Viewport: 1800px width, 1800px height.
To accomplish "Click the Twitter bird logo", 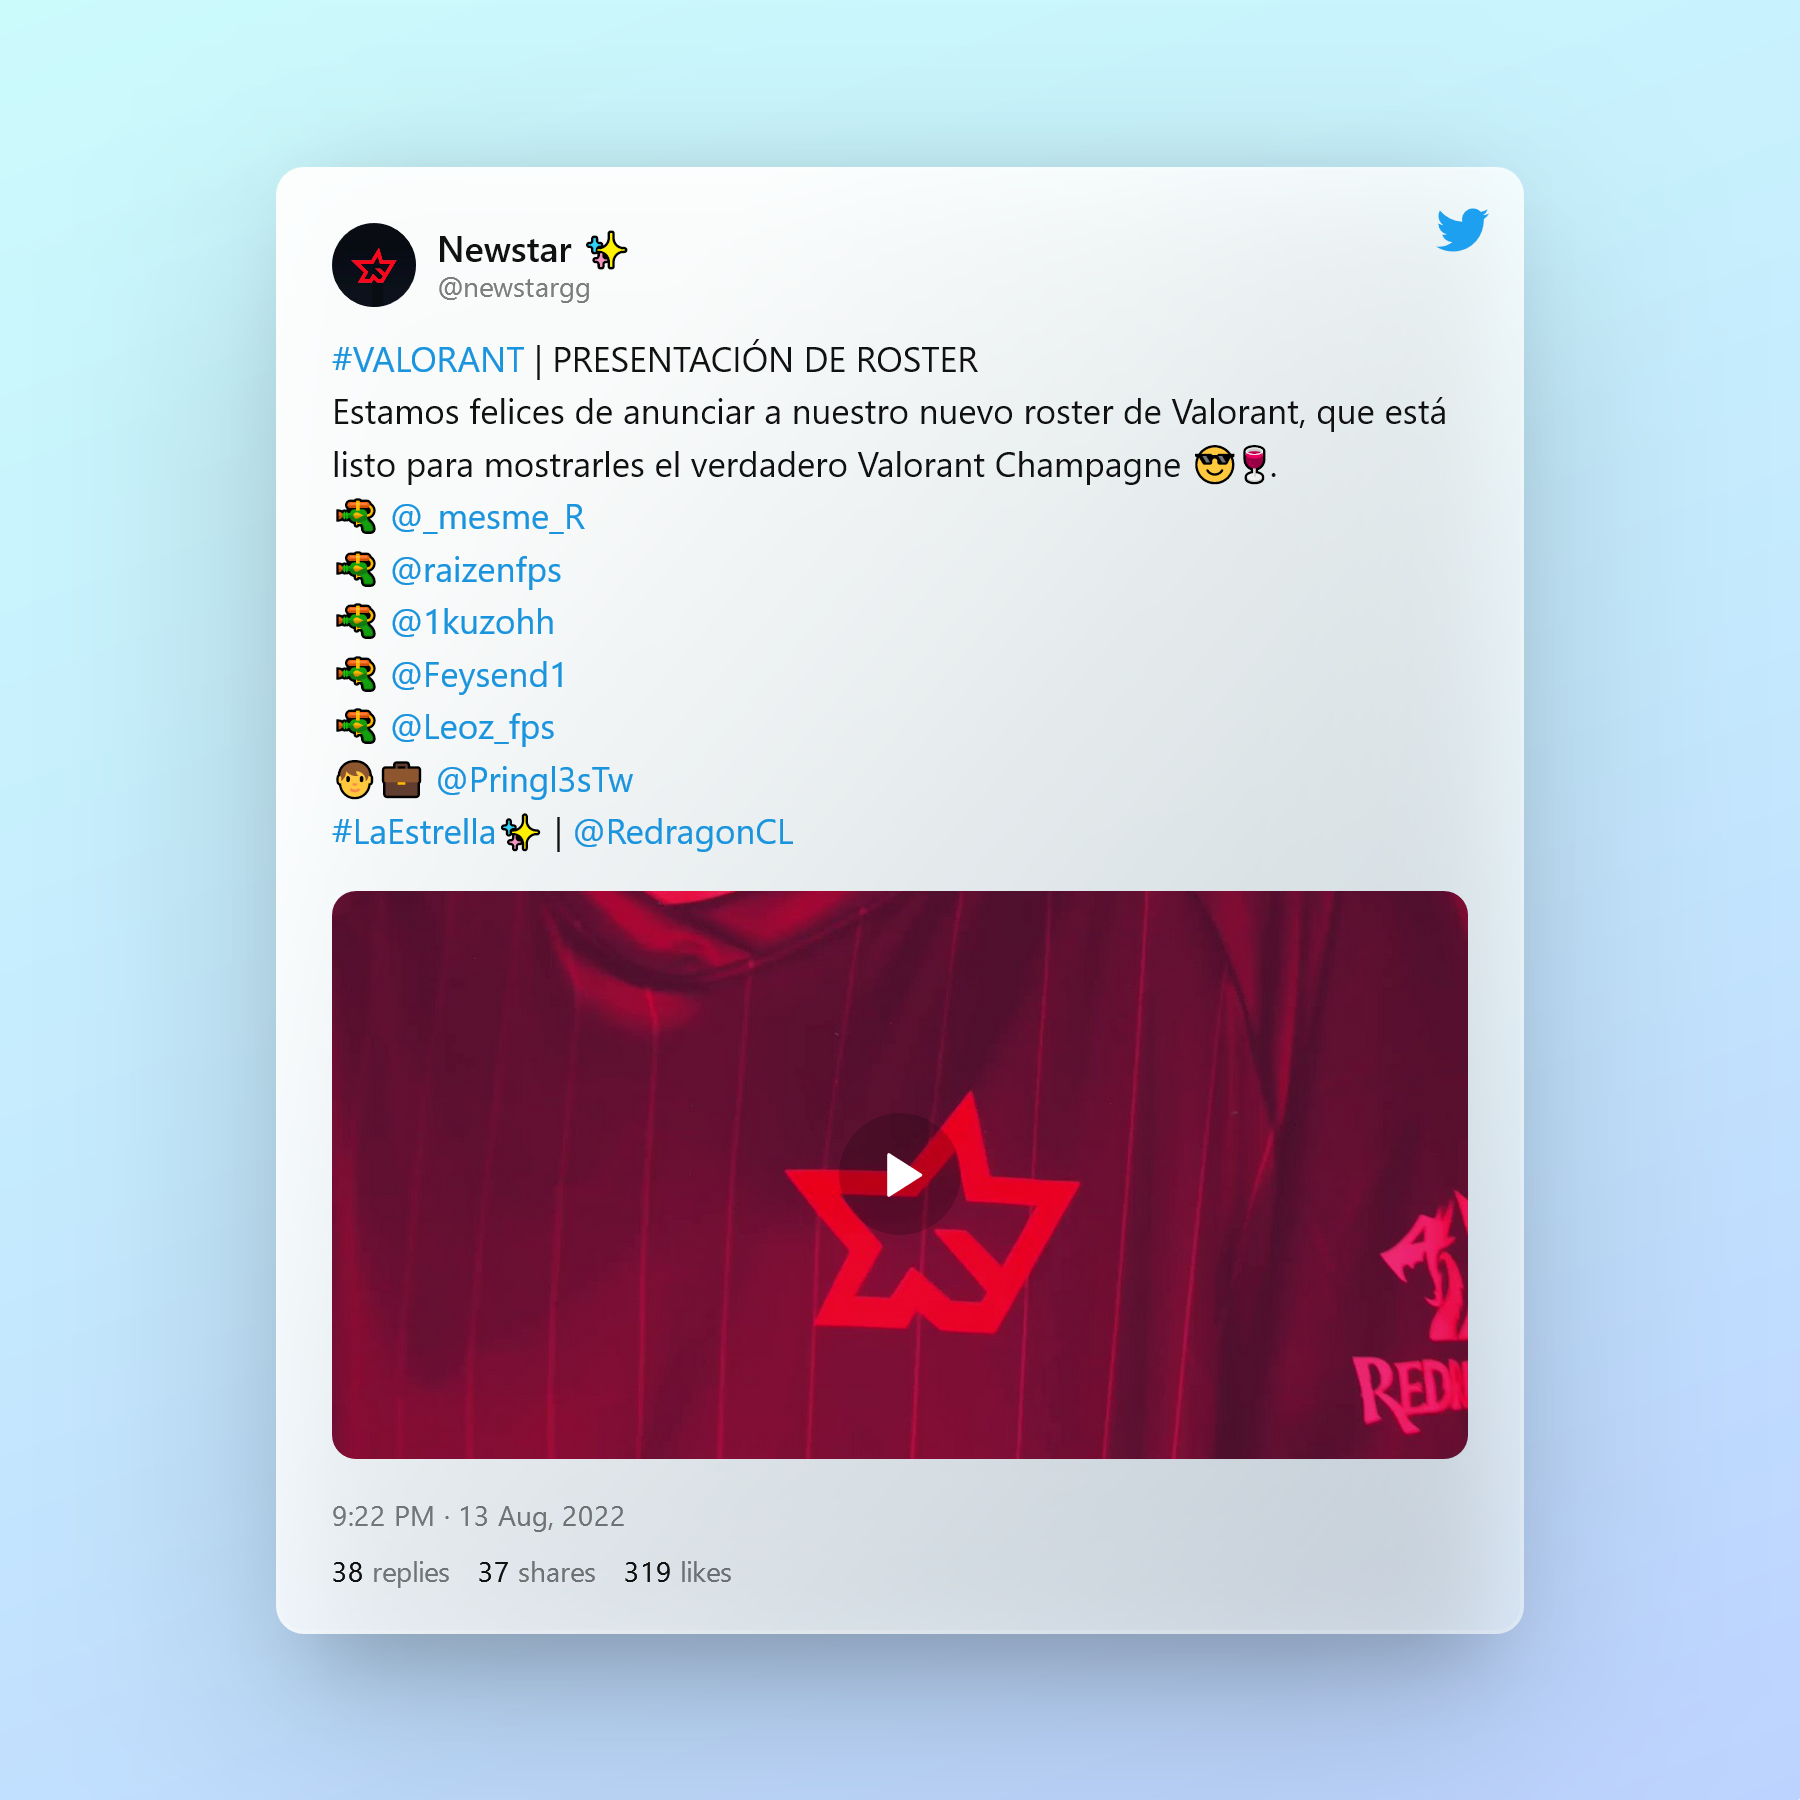I will 1462,229.
